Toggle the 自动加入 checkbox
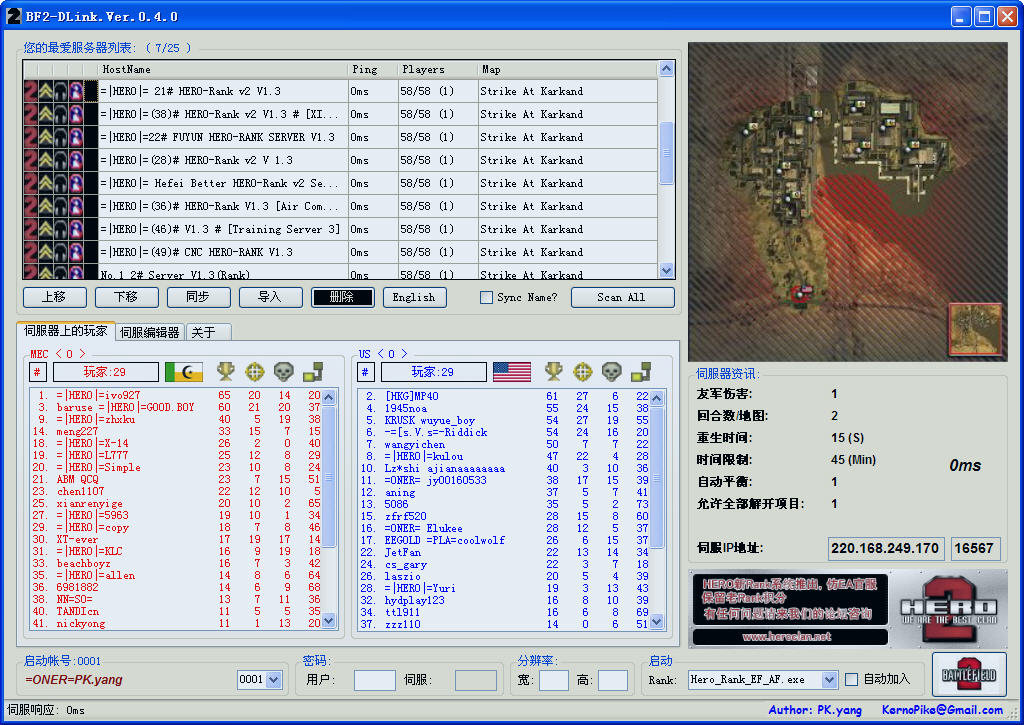This screenshot has height=725, width=1024. 852,680
